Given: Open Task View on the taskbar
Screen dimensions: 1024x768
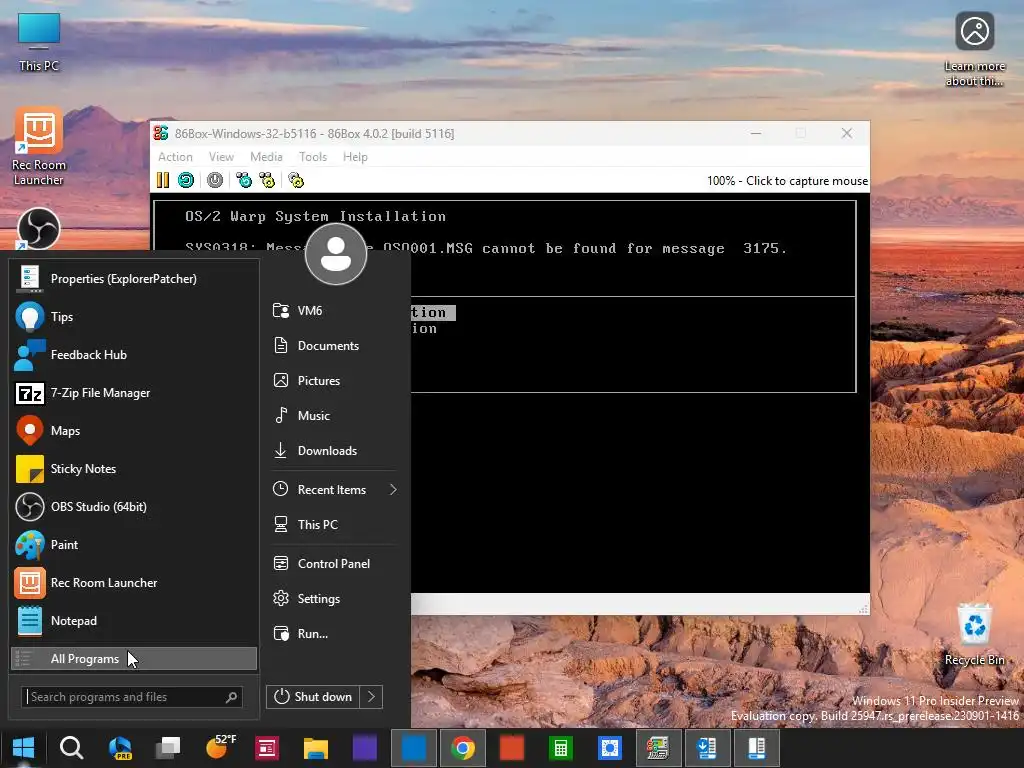Looking at the screenshot, I should (168, 748).
